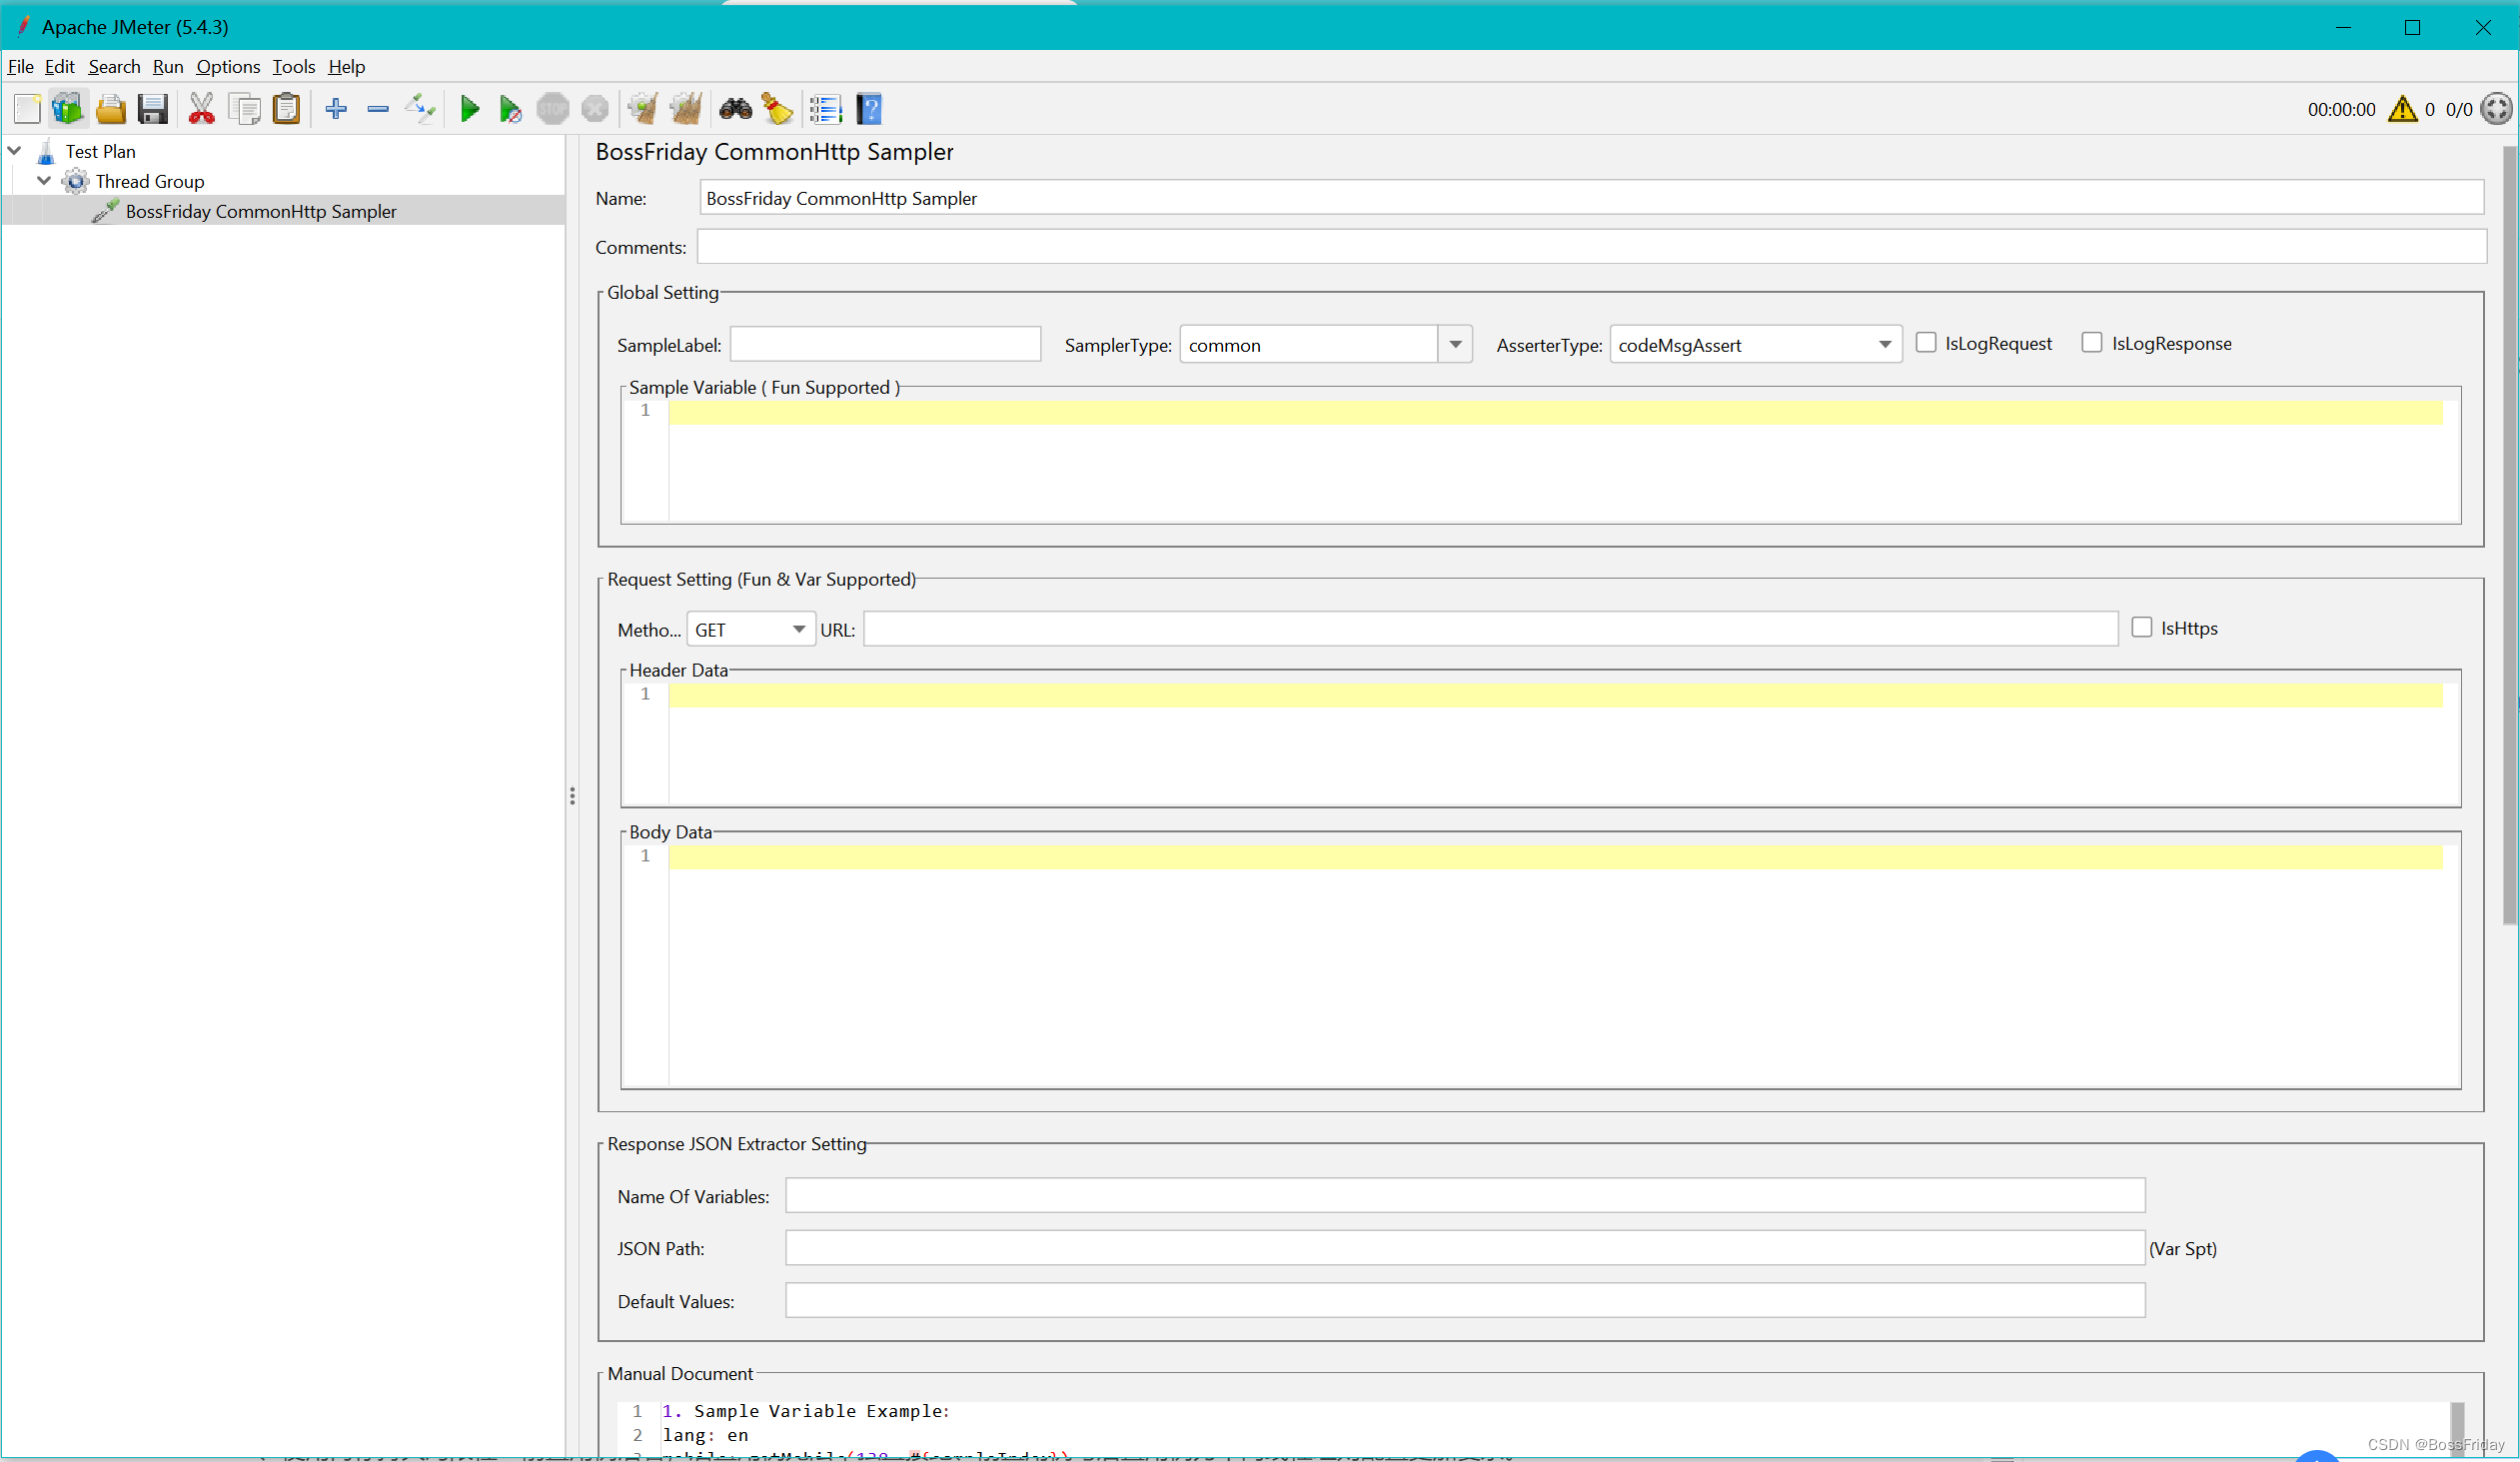Enable the IsLogResponse checkbox
The image size is (2520, 1462).
click(2091, 343)
